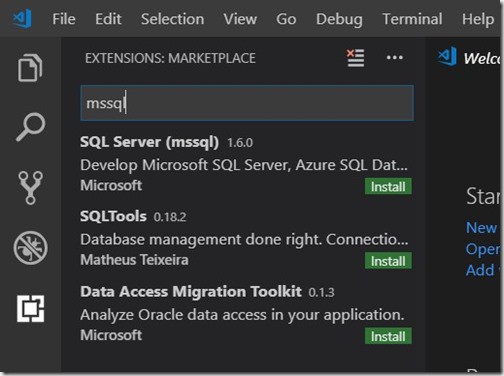This screenshot has width=504, height=376.
Task: Open the Selection menu
Action: (x=172, y=19)
